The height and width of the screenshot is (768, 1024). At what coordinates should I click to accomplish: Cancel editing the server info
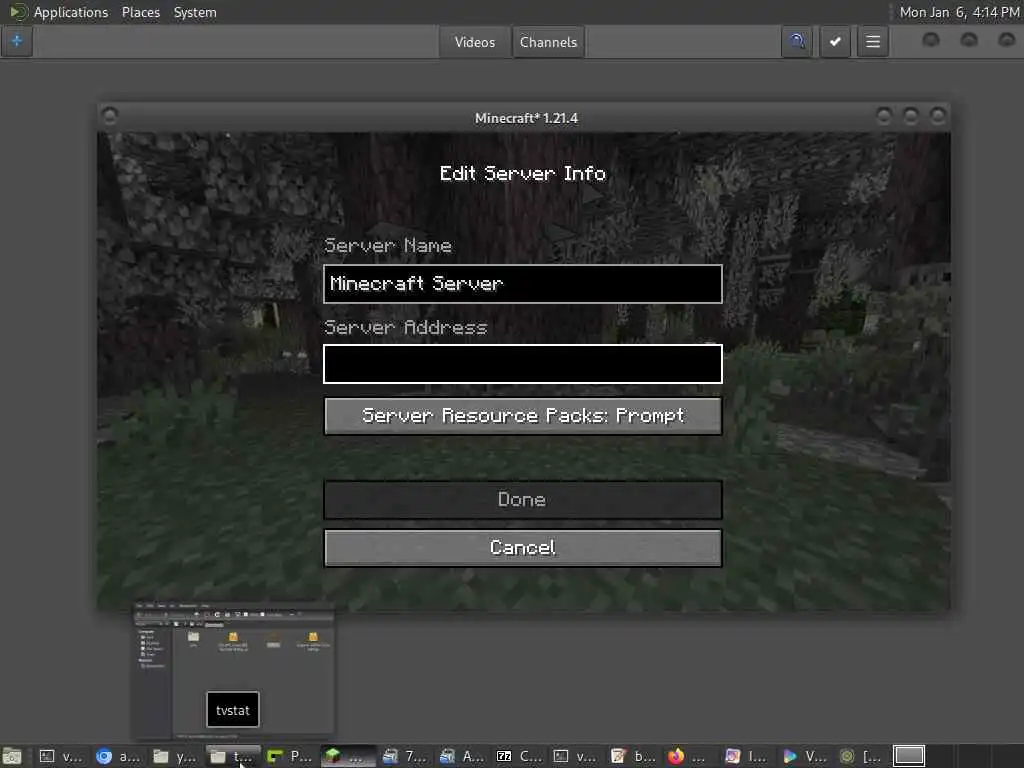(x=522, y=547)
